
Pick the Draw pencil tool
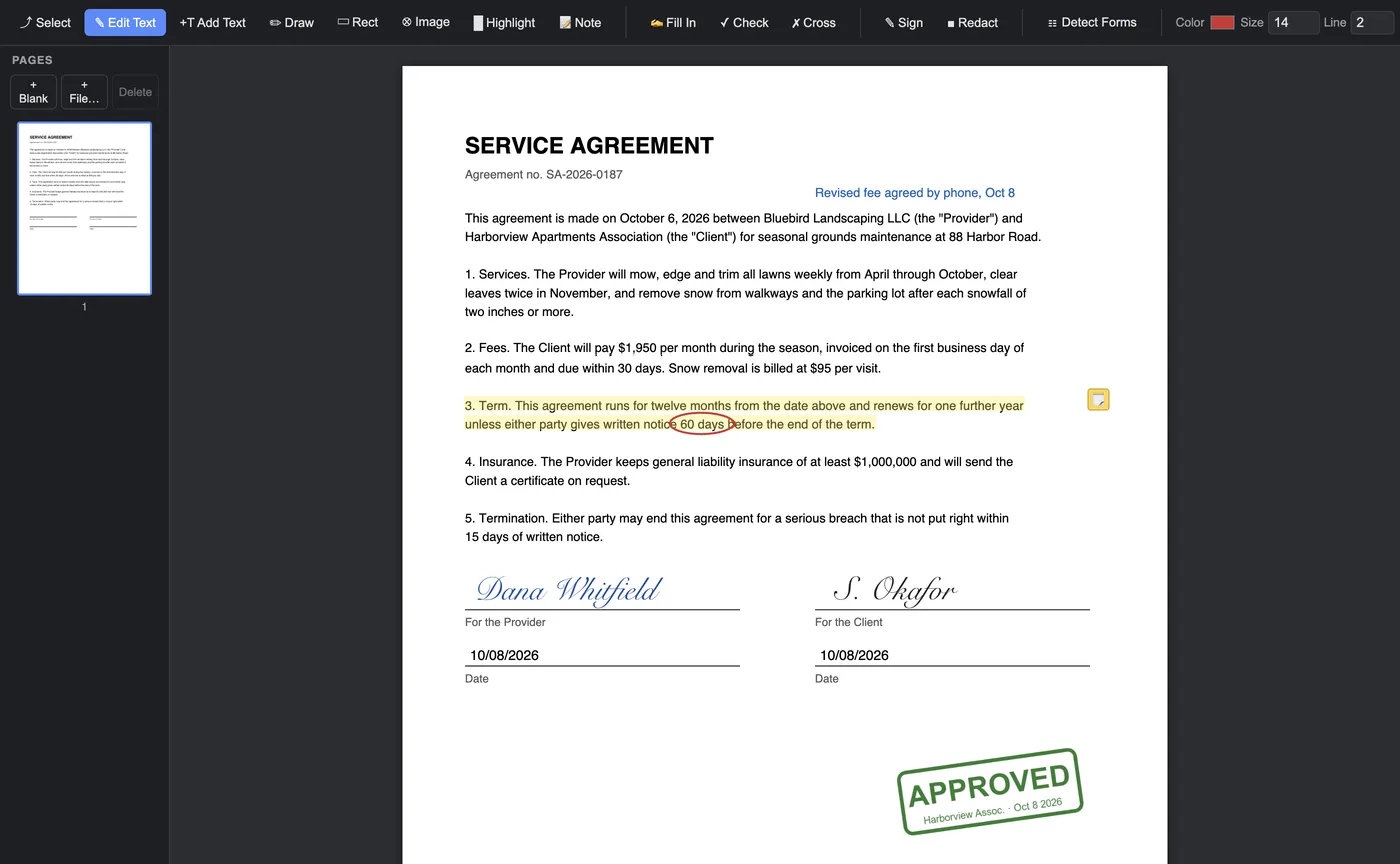292,22
